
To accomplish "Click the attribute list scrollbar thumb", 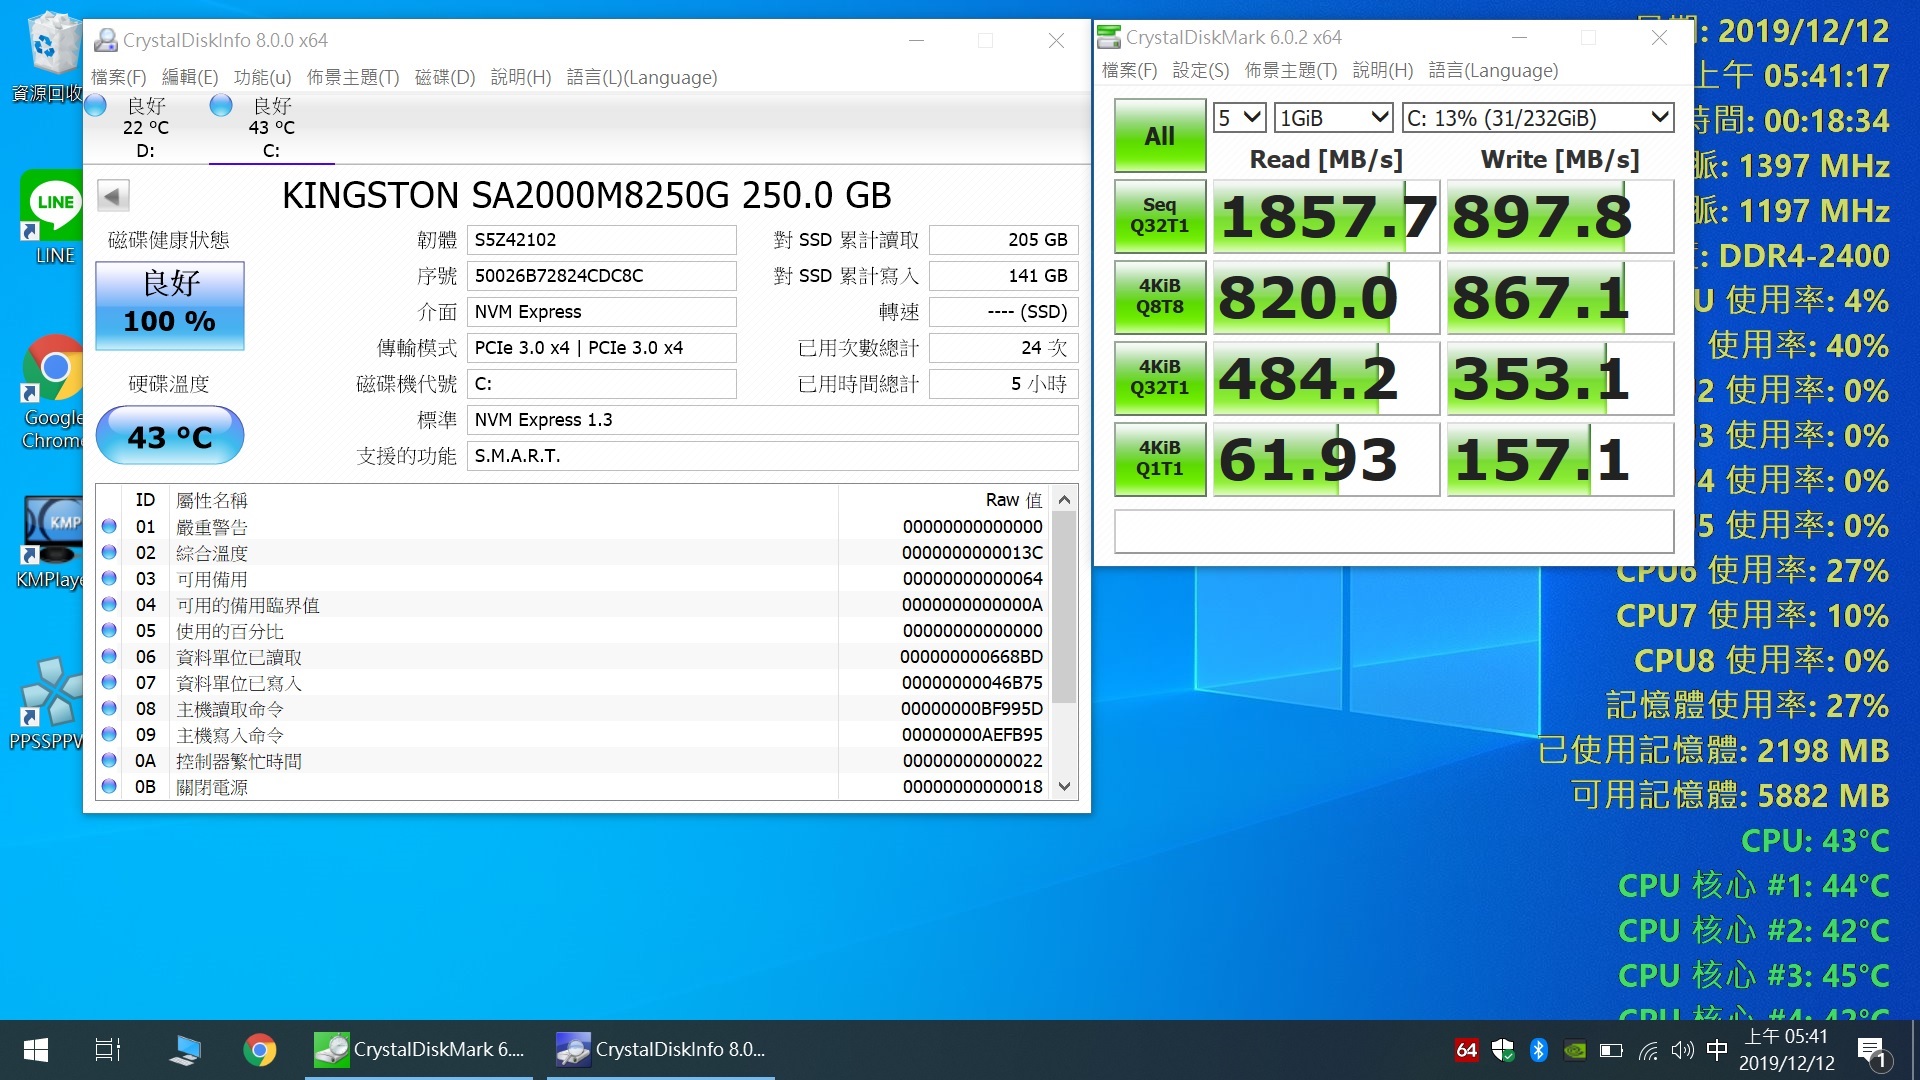I will coord(1064,607).
